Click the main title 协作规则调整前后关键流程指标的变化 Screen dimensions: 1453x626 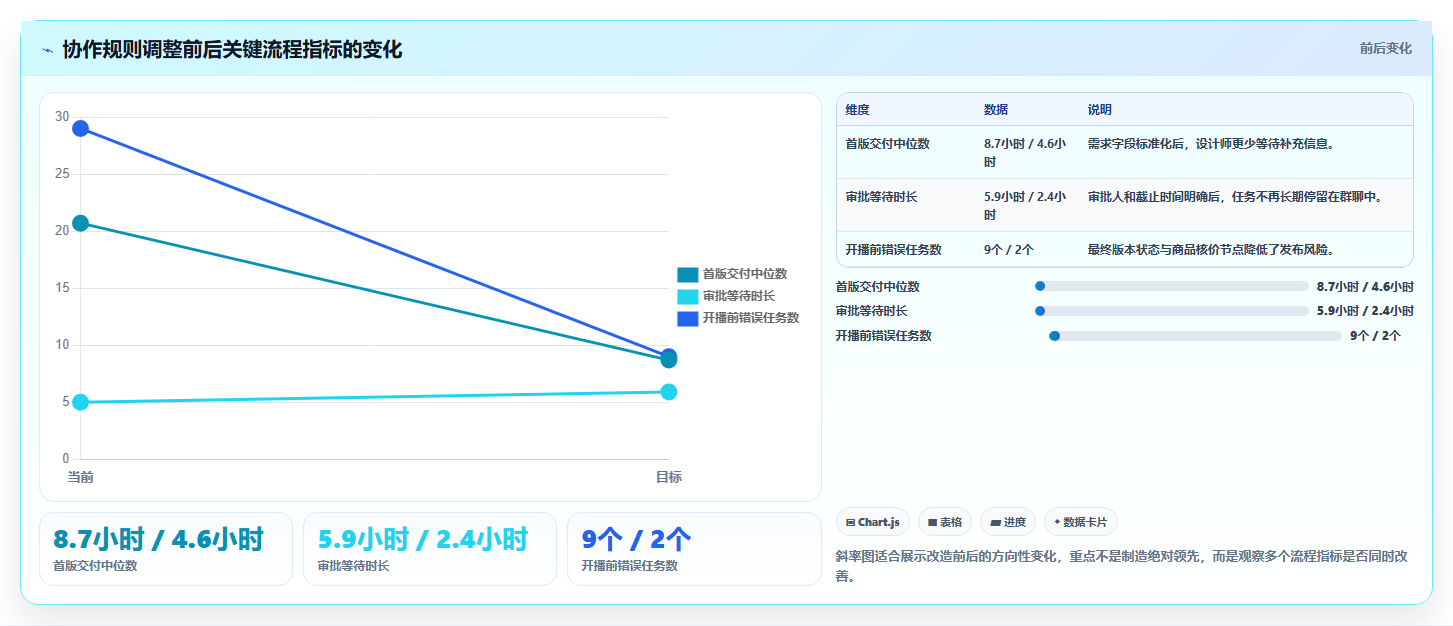(232, 49)
